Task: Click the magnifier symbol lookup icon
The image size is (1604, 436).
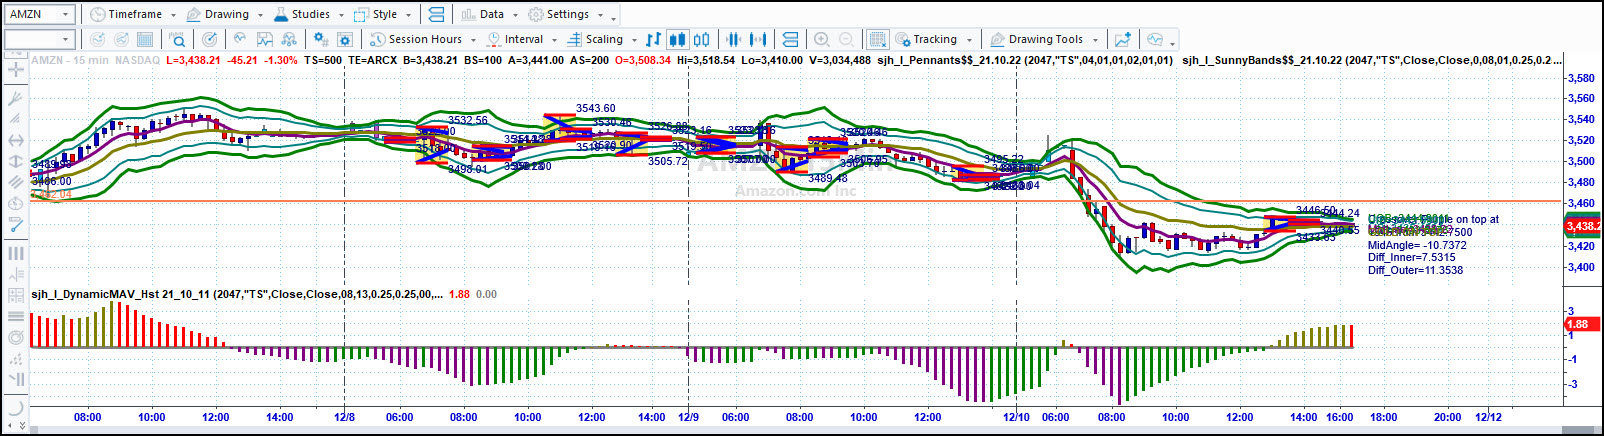Action: [x=177, y=39]
